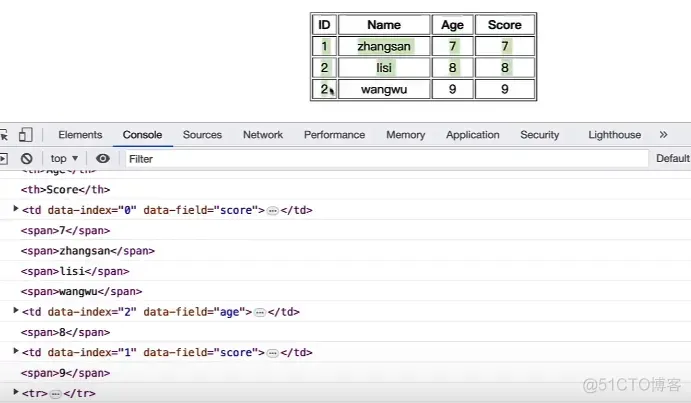Click the Age cell in zhangsan row

click(453, 46)
